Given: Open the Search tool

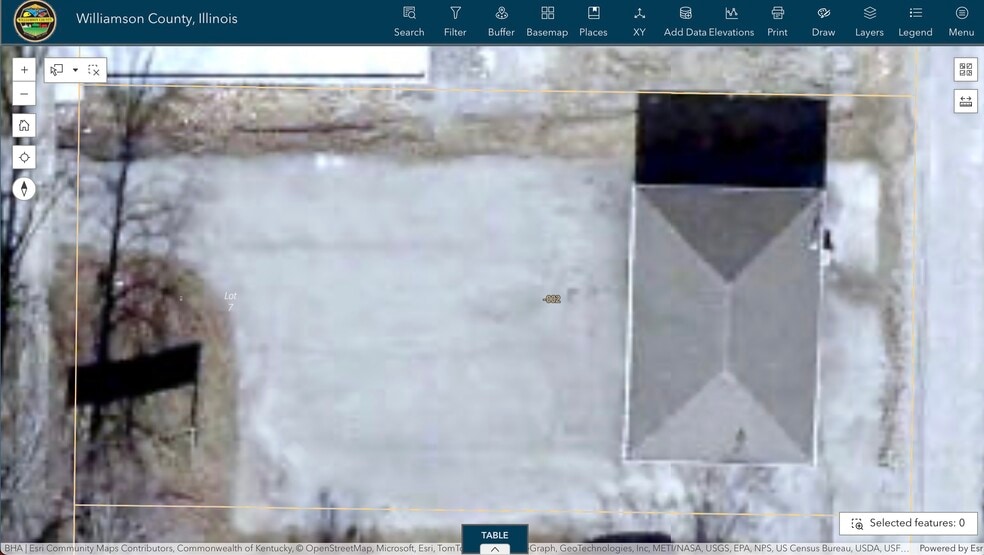Looking at the screenshot, I should click(409, 21).
